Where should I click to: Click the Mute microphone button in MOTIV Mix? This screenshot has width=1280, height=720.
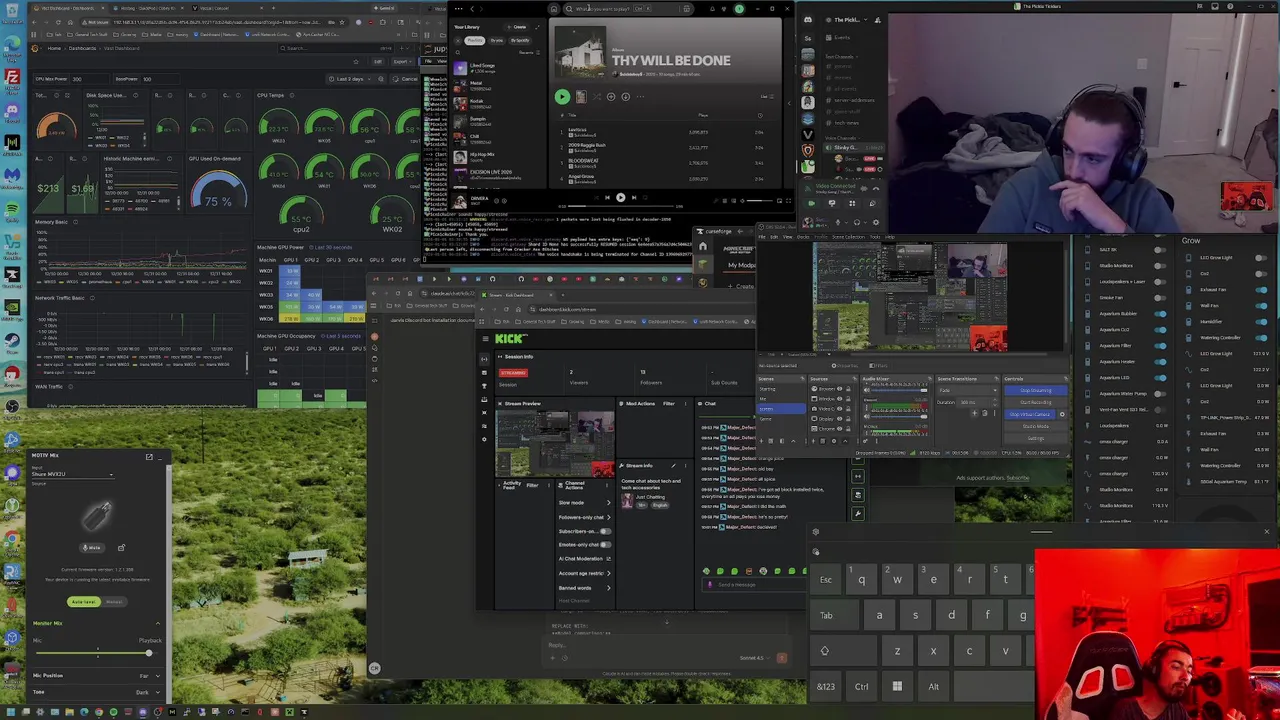tap(92, 548)
